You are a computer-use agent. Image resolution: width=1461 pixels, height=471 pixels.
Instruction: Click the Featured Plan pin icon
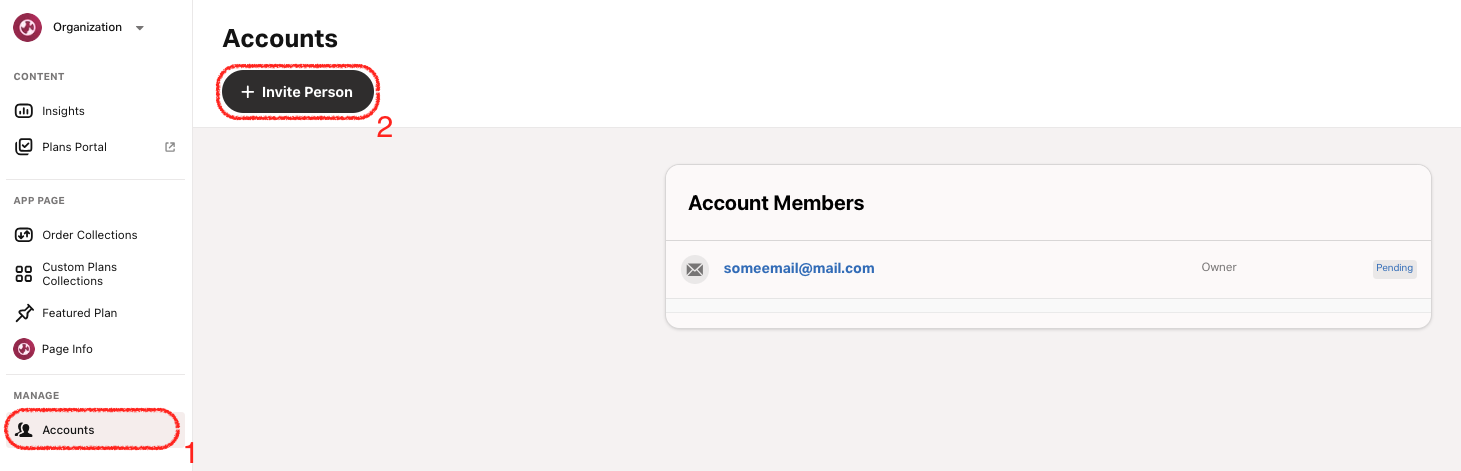coord(24,313)
